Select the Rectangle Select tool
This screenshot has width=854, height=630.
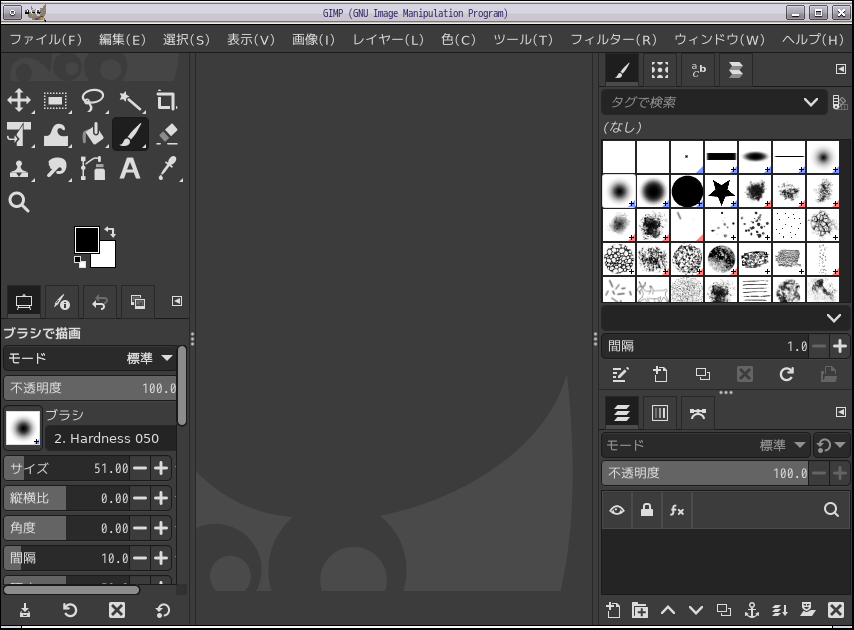pyautogui.click(x=56, y=100)
